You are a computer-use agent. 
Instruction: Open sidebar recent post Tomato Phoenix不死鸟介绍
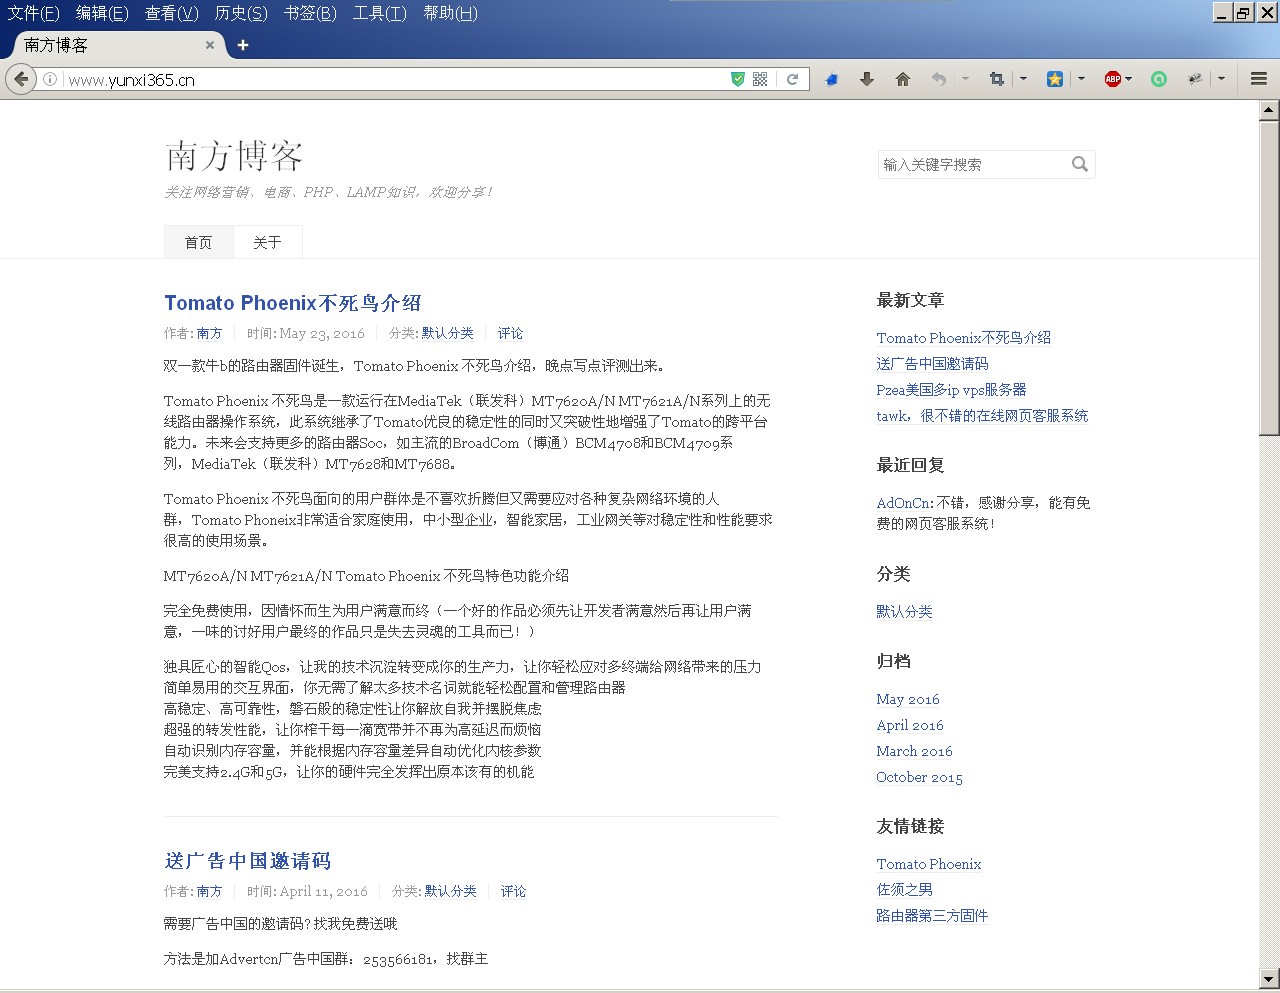click(963, 338)
